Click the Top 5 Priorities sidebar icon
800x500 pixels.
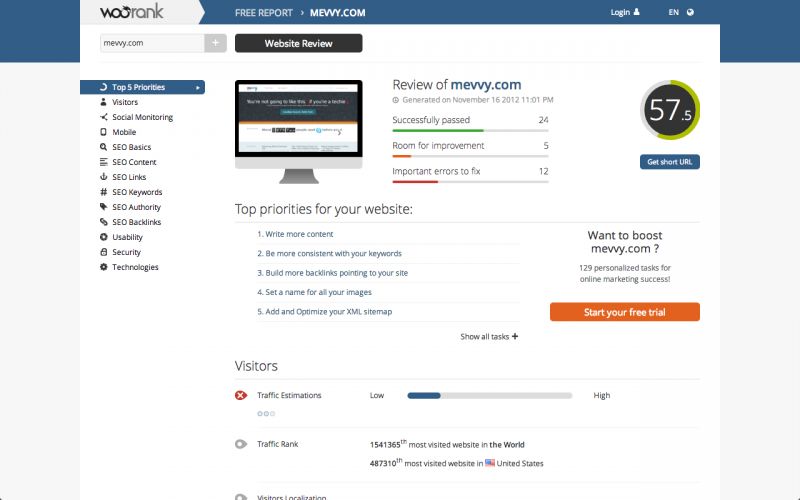[104, 87]
